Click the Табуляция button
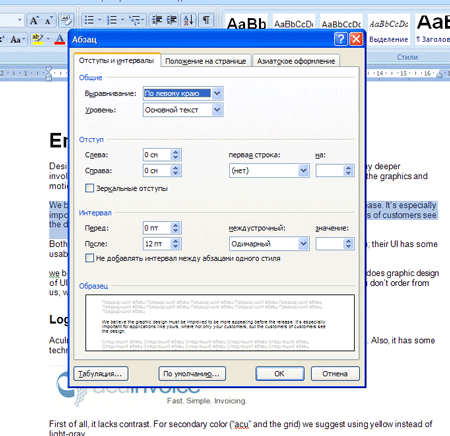450x436 pixels. point(101,374)
